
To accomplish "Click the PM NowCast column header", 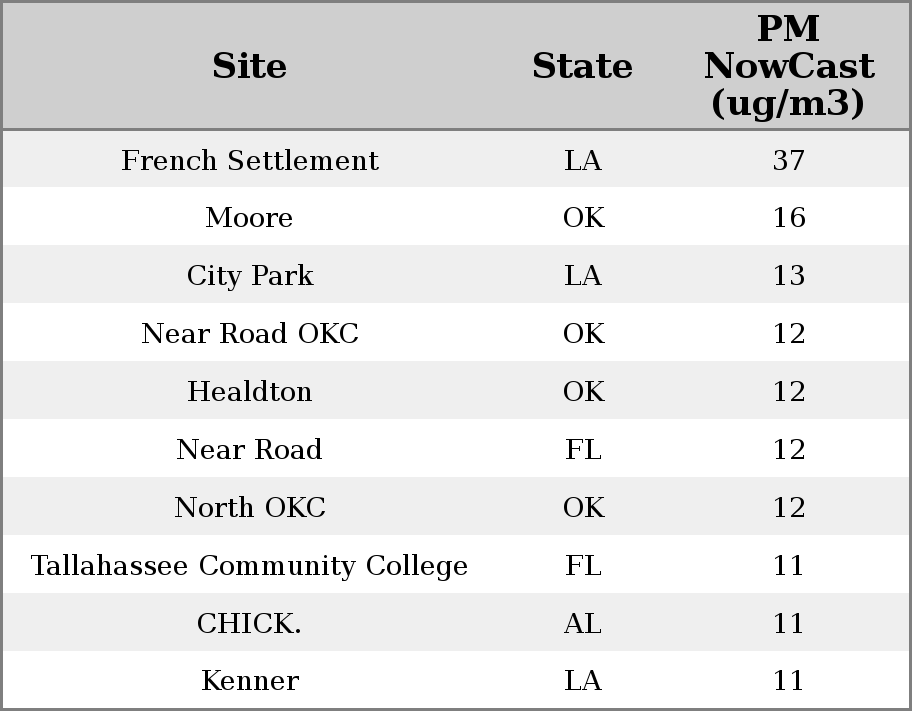I will 788,66.
